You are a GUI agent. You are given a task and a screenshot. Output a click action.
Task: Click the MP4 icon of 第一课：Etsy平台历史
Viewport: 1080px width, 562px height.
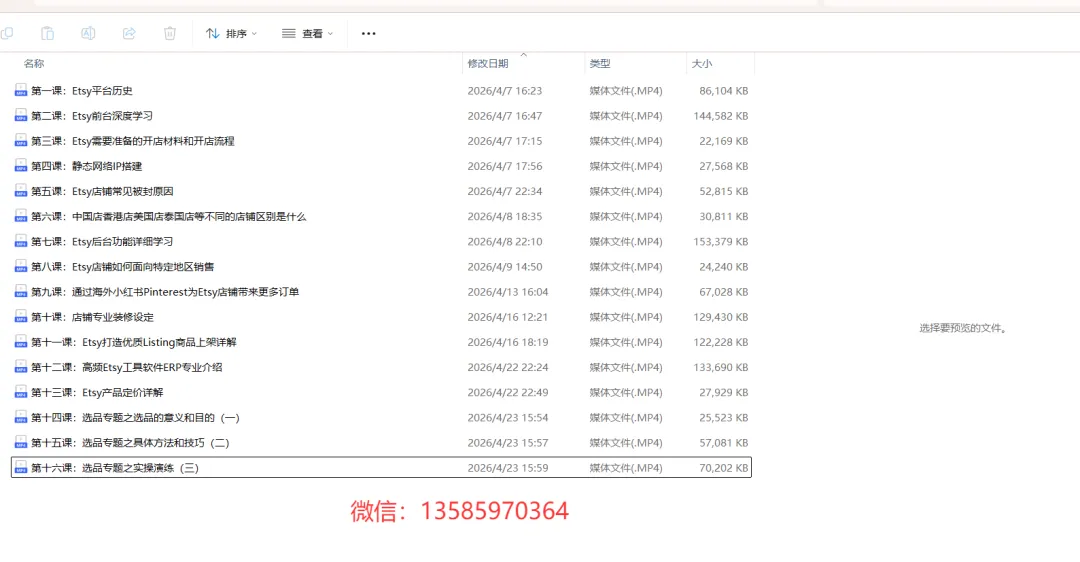[x=21, y=90]
